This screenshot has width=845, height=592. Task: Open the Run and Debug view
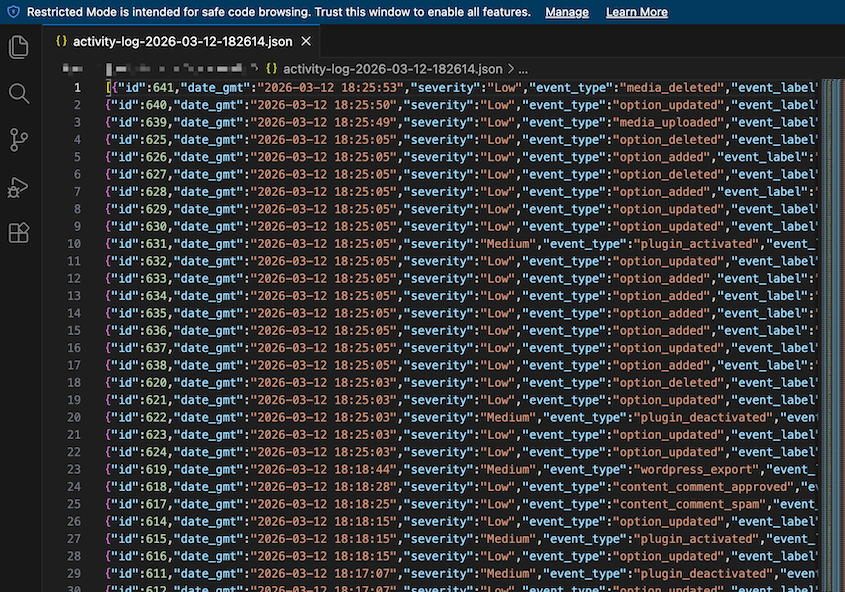tap(18, 185)
